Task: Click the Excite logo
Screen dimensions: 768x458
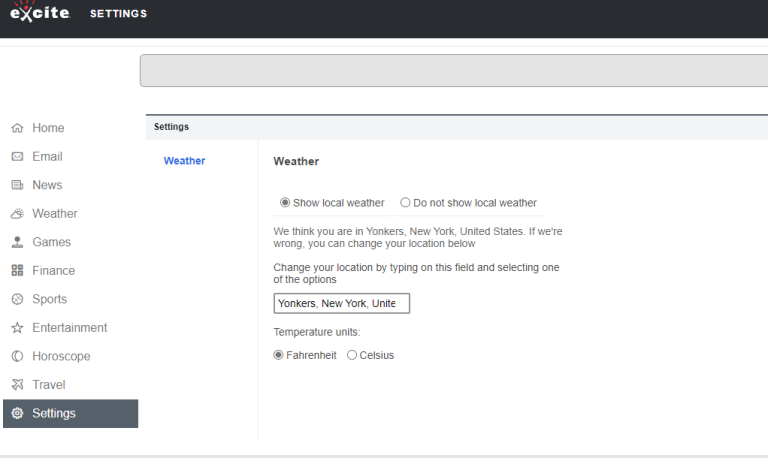Action: click(x=40, y=11)
